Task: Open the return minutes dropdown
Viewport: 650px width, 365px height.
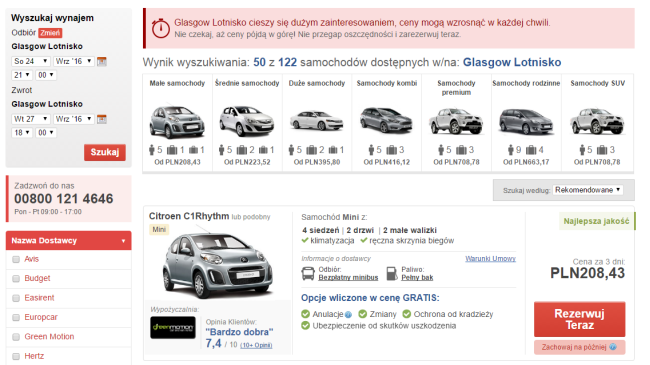Action: coord(46,133)
